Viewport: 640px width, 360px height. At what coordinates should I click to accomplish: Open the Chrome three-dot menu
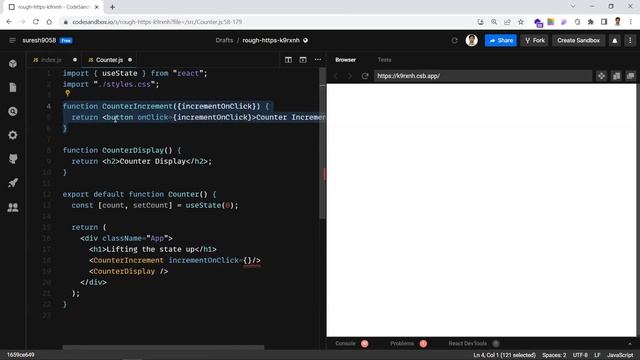(631, 22)
